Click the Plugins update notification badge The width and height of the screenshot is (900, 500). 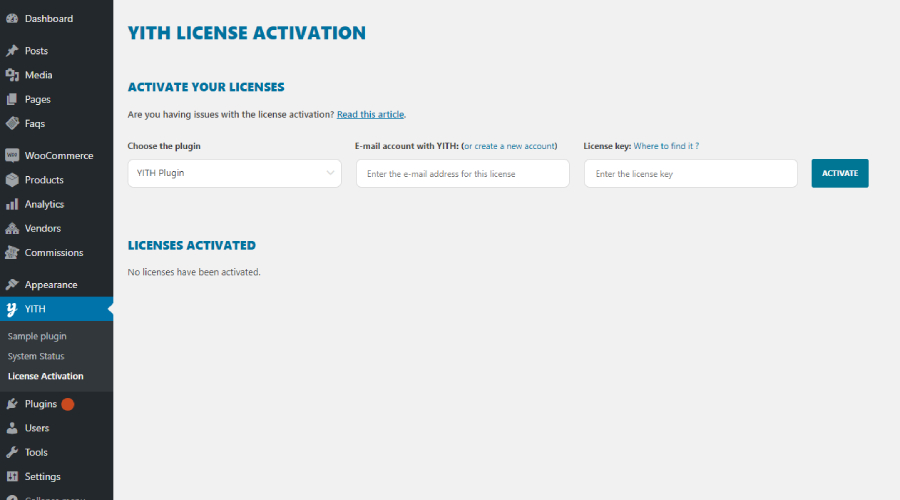[68, 405]
